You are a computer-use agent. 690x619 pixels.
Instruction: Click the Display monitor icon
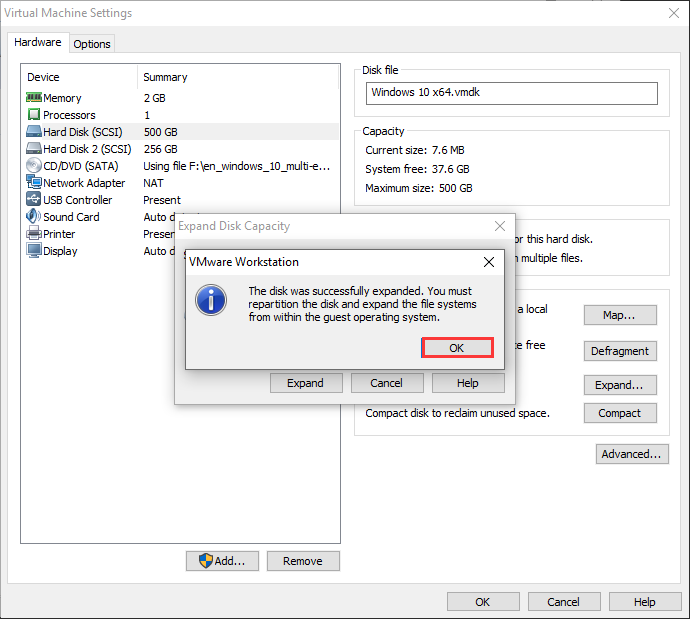point(34,251)
